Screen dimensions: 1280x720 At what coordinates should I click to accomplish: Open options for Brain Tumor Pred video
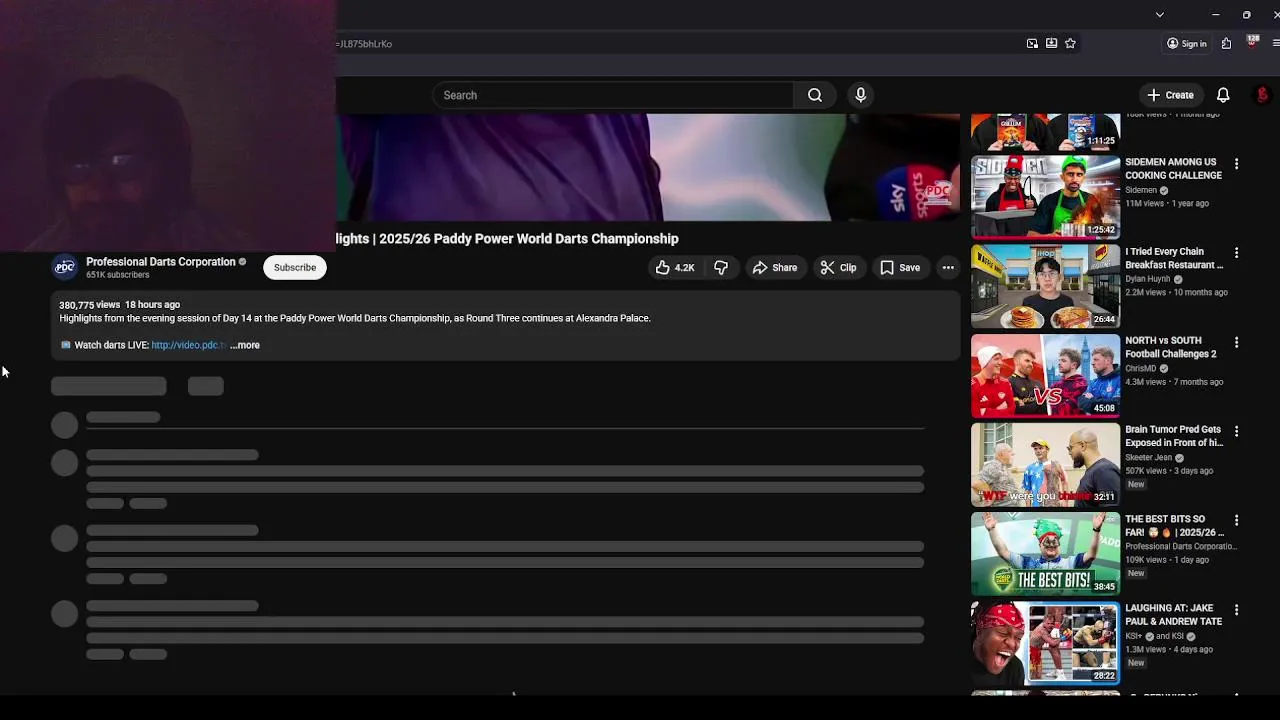point(1236,431)
